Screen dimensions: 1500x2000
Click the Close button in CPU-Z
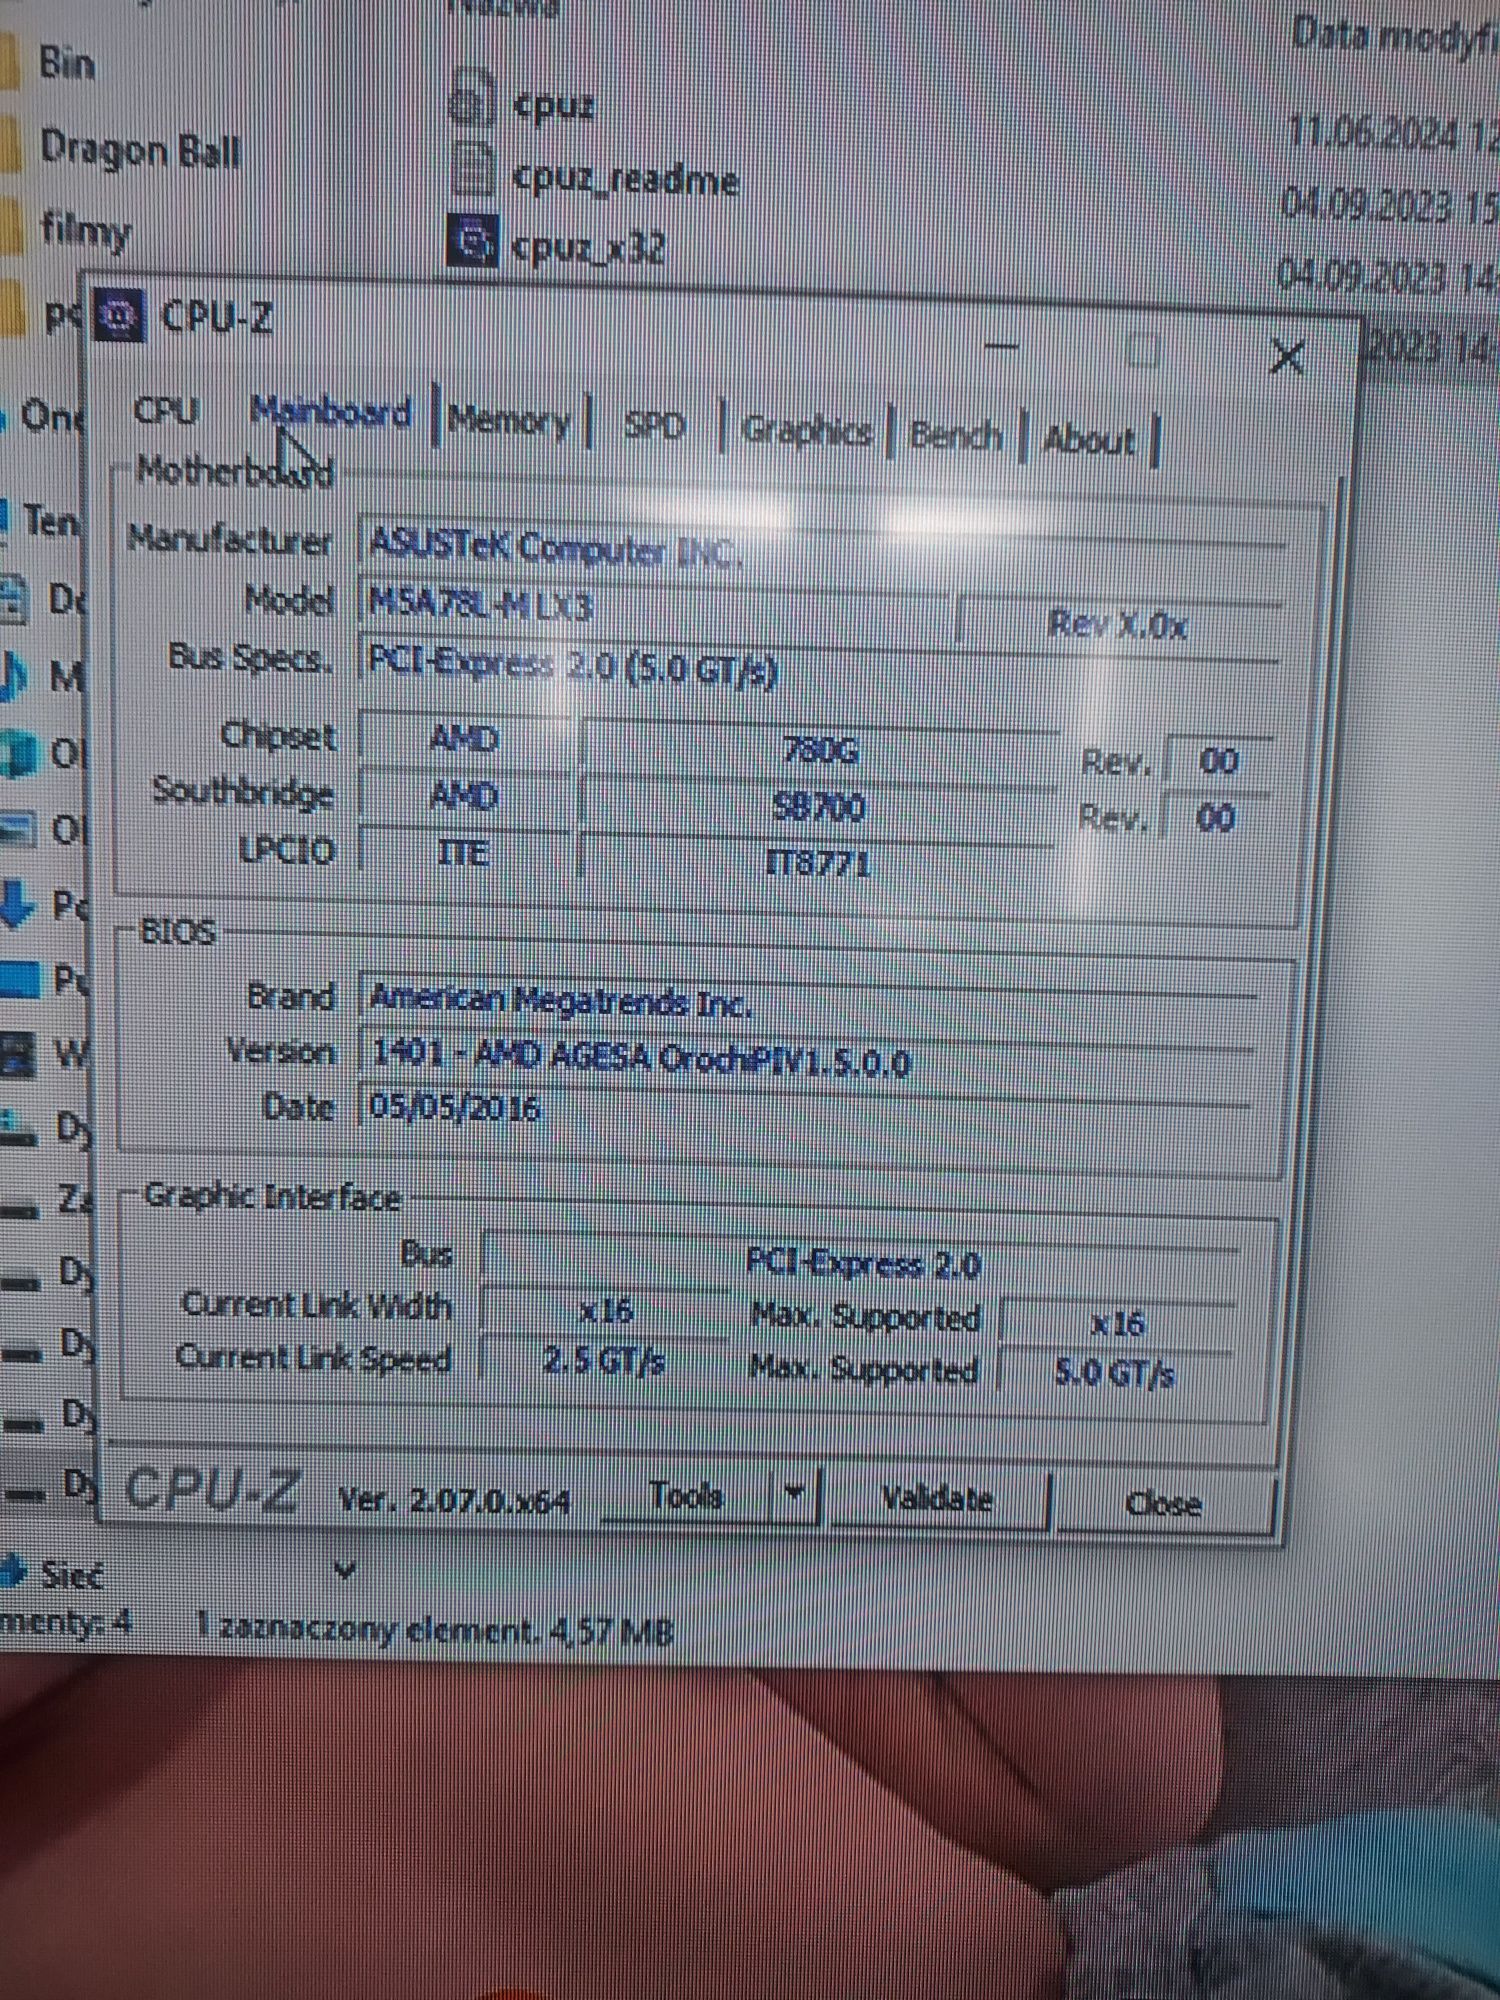[1164, 1504]
